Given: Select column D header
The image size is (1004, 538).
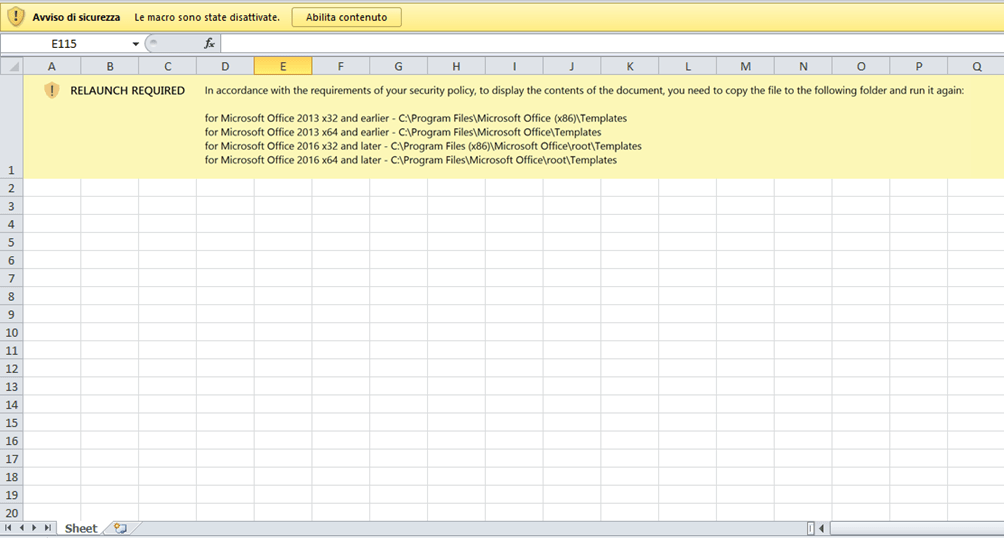Looking at the screenshot, I should [x=225, y=66].
